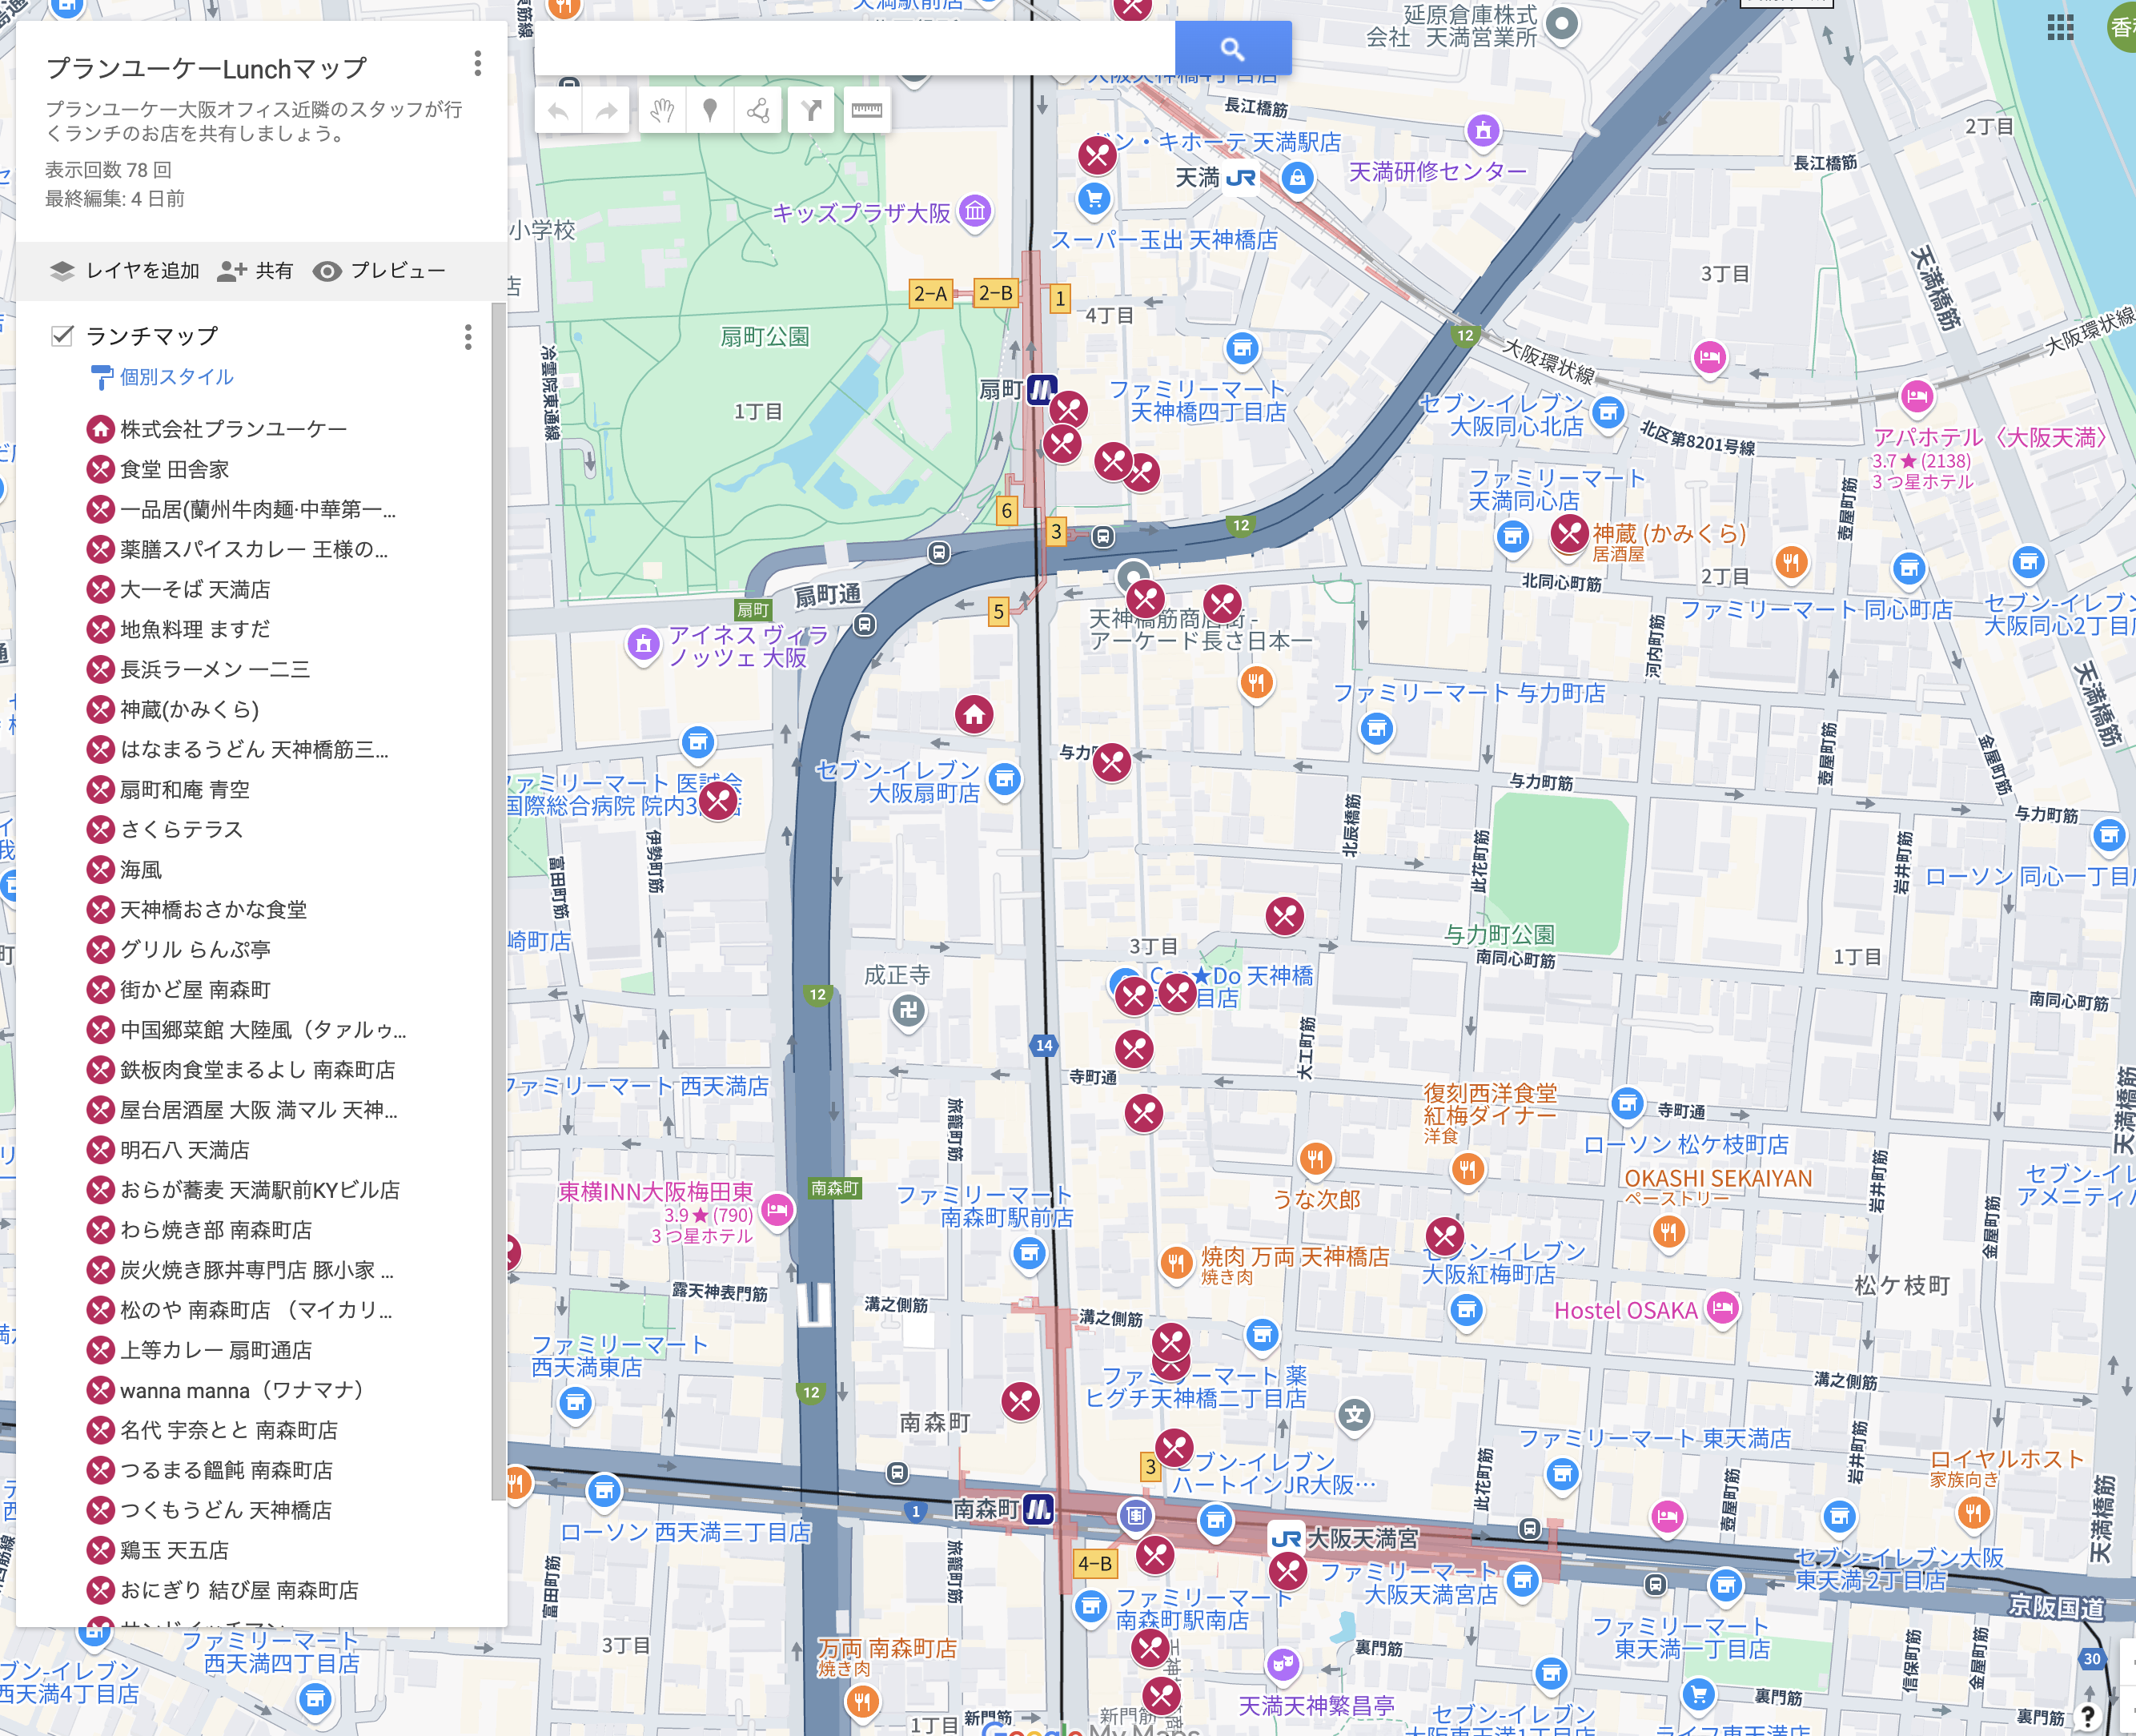Click help question mark icon

tap(2087, 1715)
